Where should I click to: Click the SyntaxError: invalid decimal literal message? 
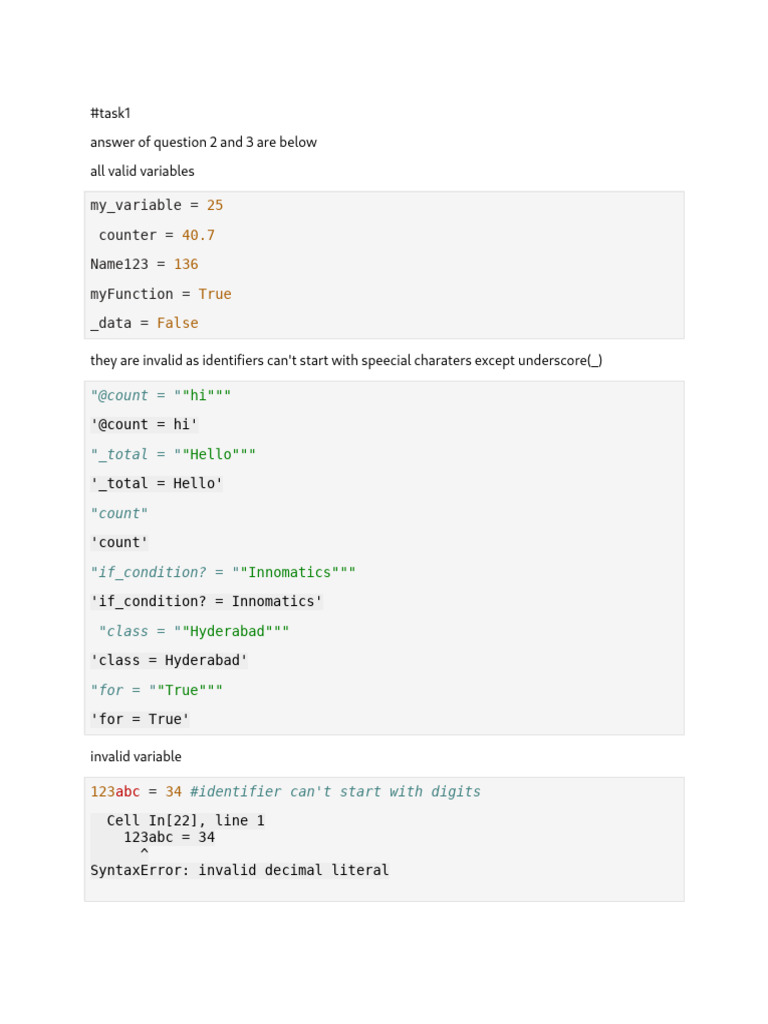coord(239,870)
